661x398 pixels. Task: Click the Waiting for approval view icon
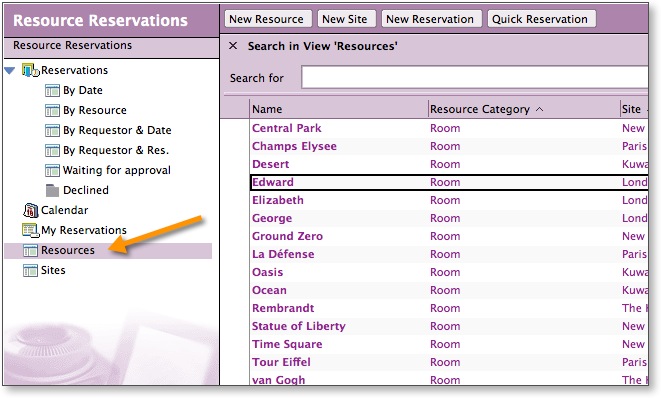pyautogui.click(x=52, y=170)
